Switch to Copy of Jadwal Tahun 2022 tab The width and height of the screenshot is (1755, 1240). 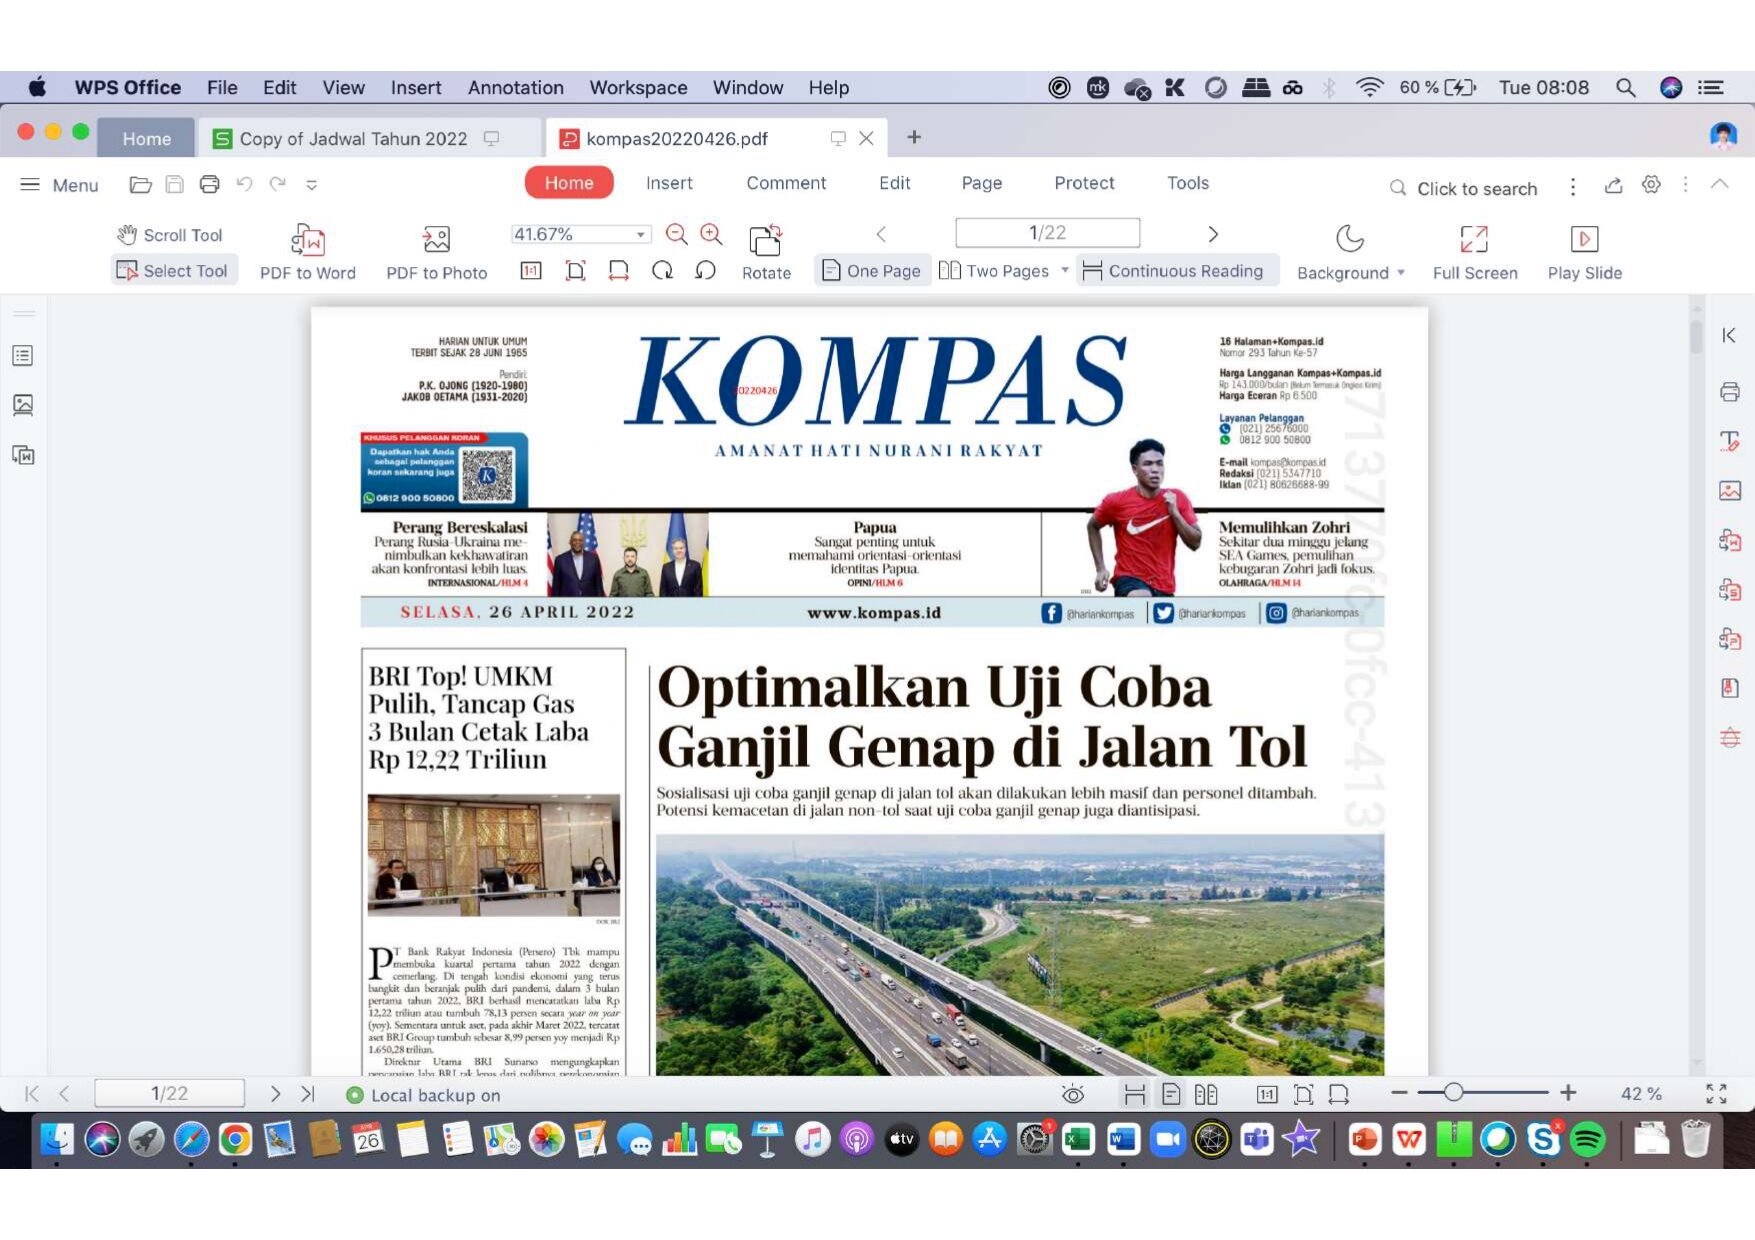point(353,138)
